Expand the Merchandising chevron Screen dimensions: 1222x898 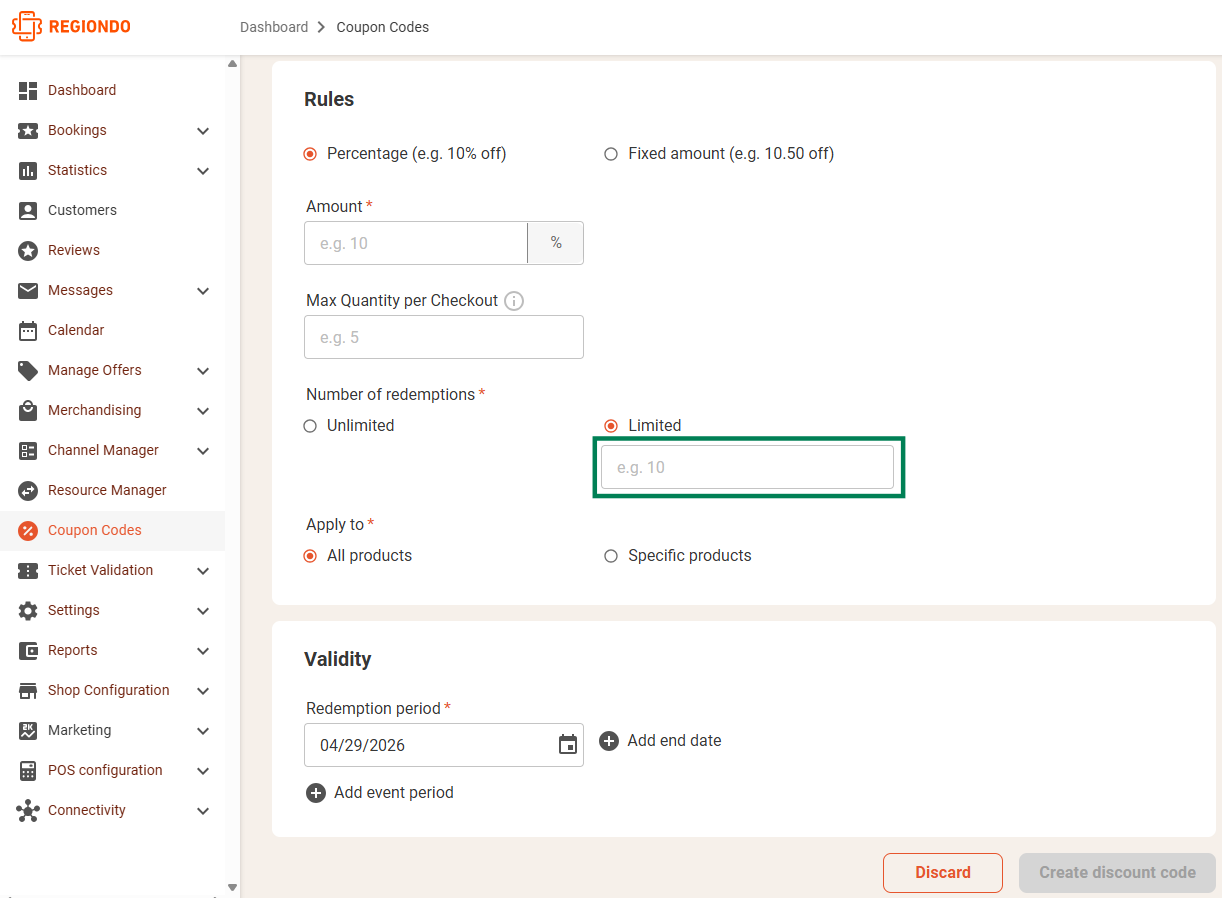coord(203,411)
